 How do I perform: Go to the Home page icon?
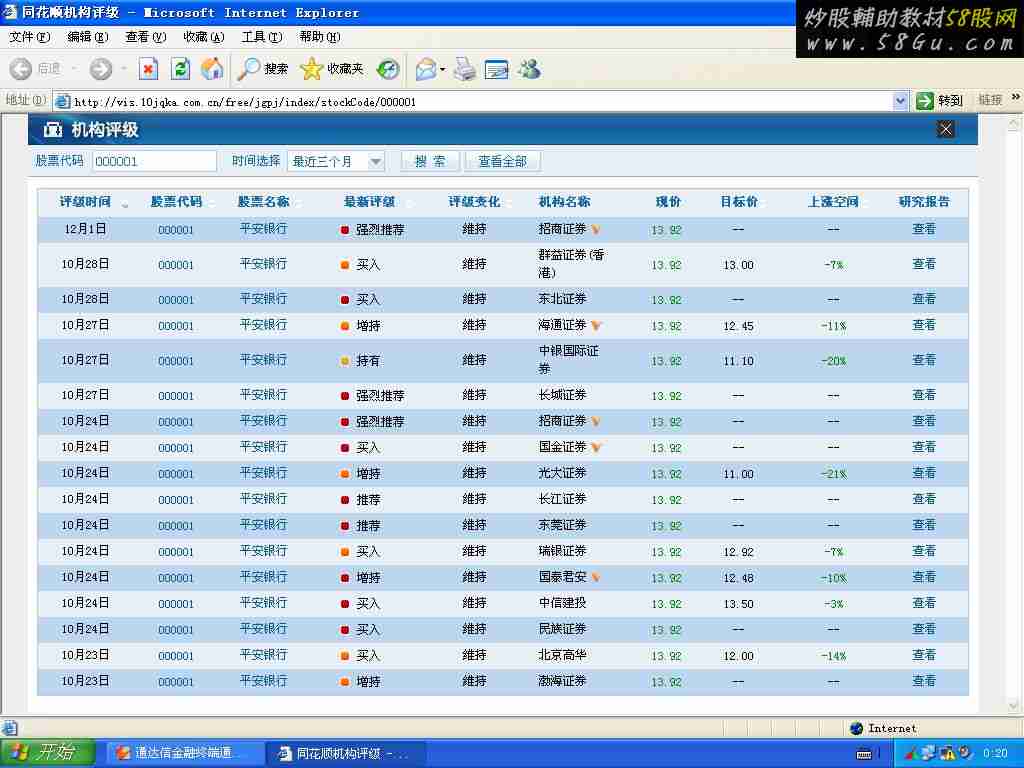[x=212, y=69]
